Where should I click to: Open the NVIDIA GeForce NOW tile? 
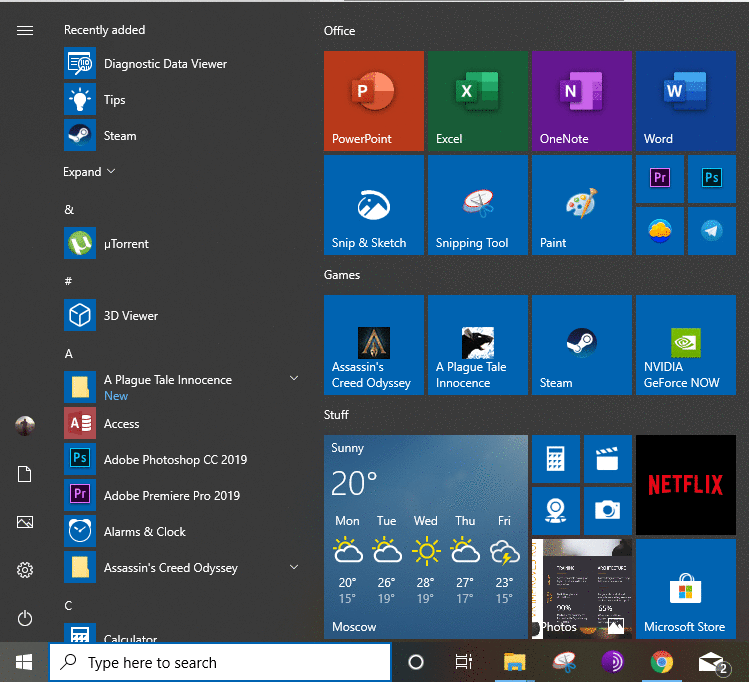pos(686,345)
